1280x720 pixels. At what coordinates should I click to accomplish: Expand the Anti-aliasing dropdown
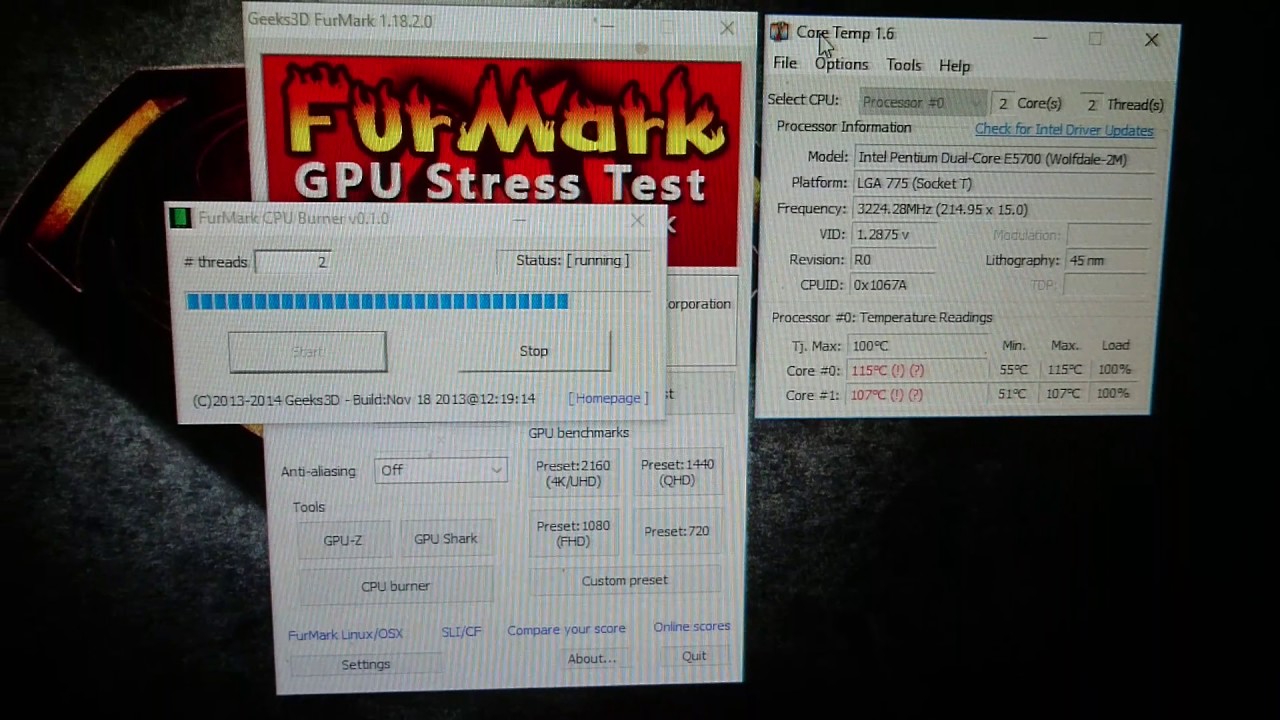(x=441, y=470)
